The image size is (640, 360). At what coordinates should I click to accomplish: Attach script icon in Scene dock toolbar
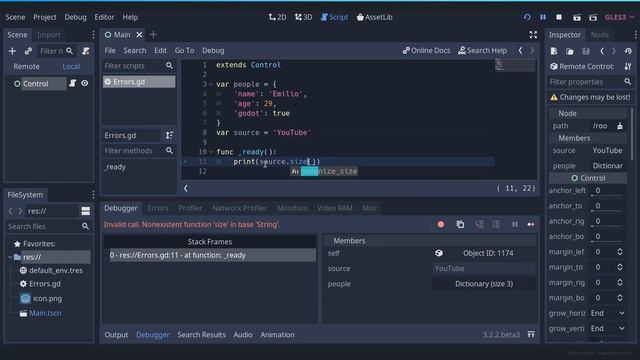[x=86, y=51]
